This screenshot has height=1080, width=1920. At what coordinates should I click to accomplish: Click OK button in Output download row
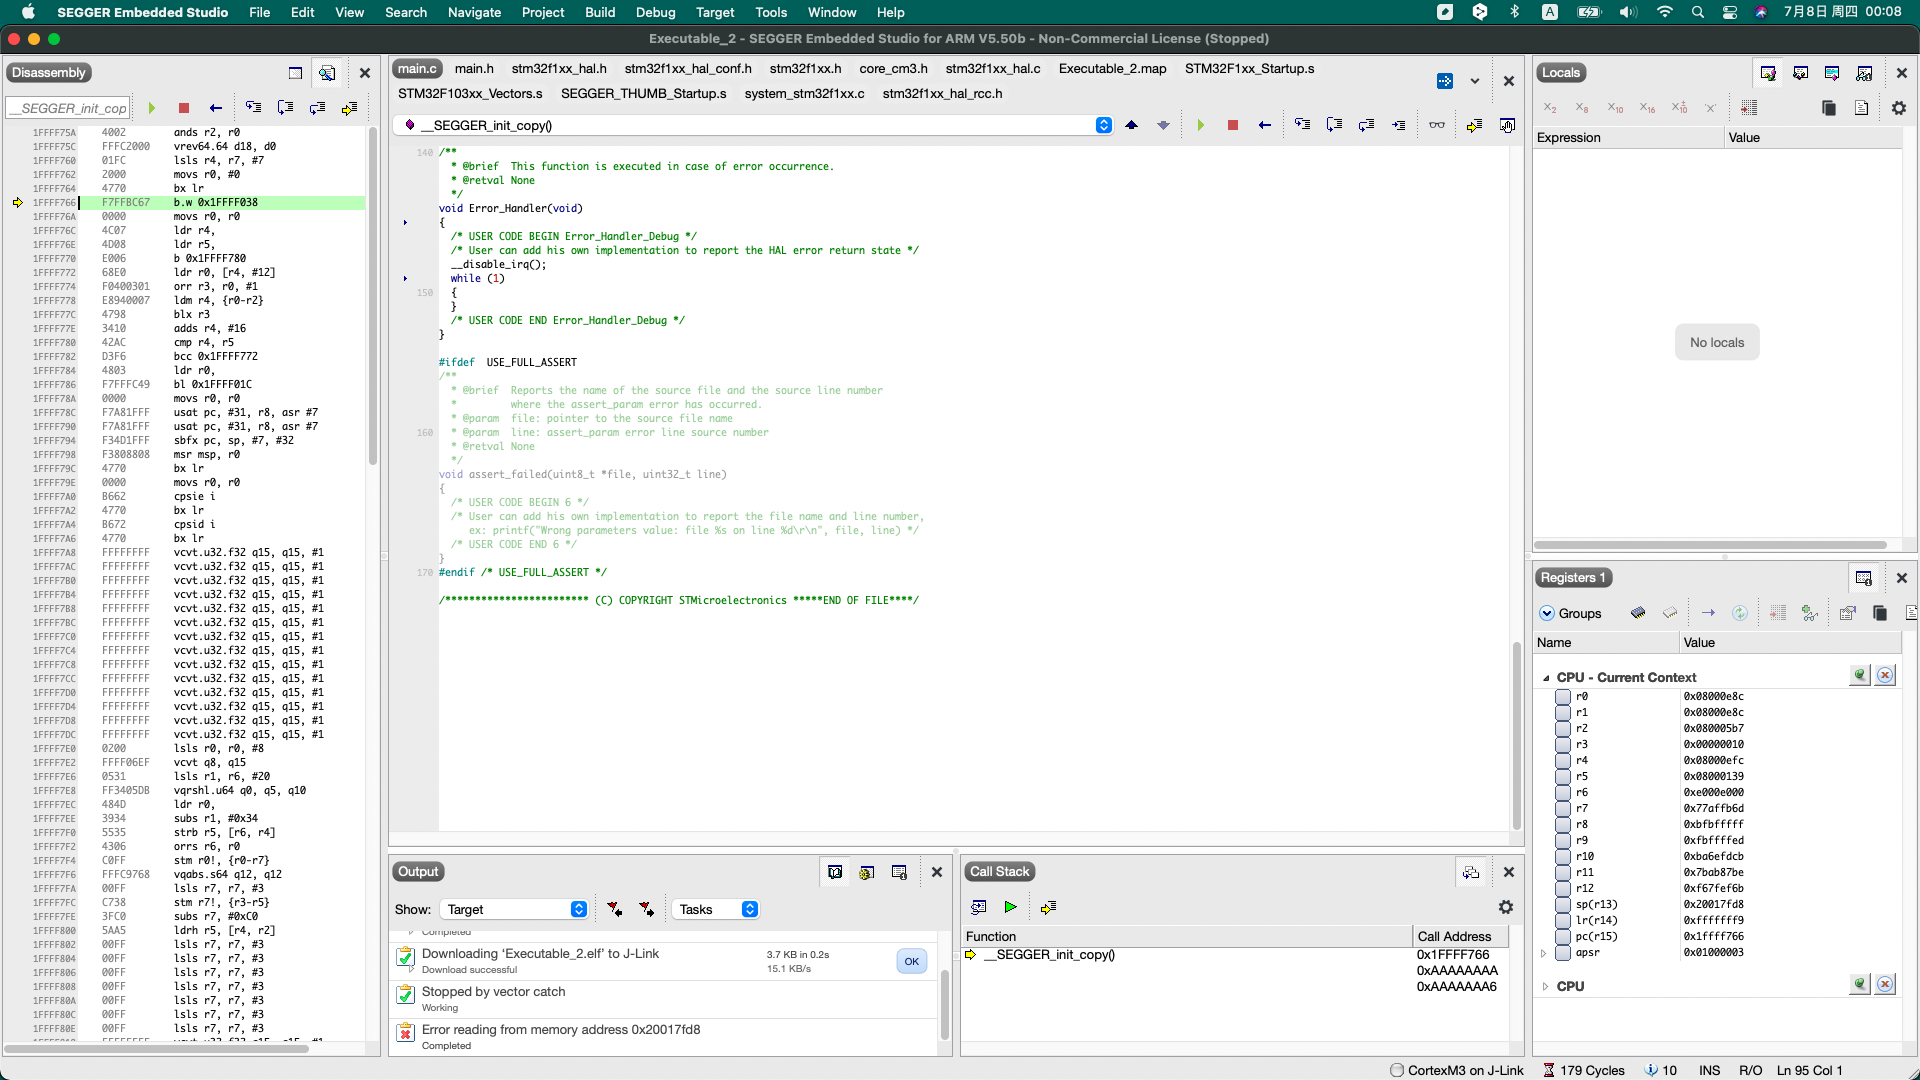point(912,961)
